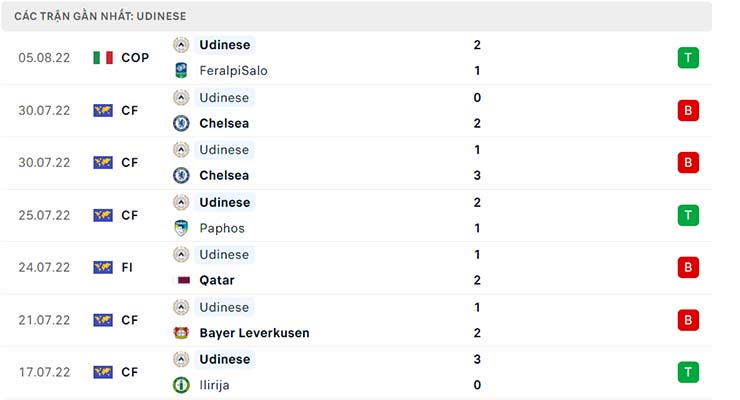Click the Qatar flag icon
The width and height of the screenshot is (740, 400).
pyautogui.click(x=181, y=281)
